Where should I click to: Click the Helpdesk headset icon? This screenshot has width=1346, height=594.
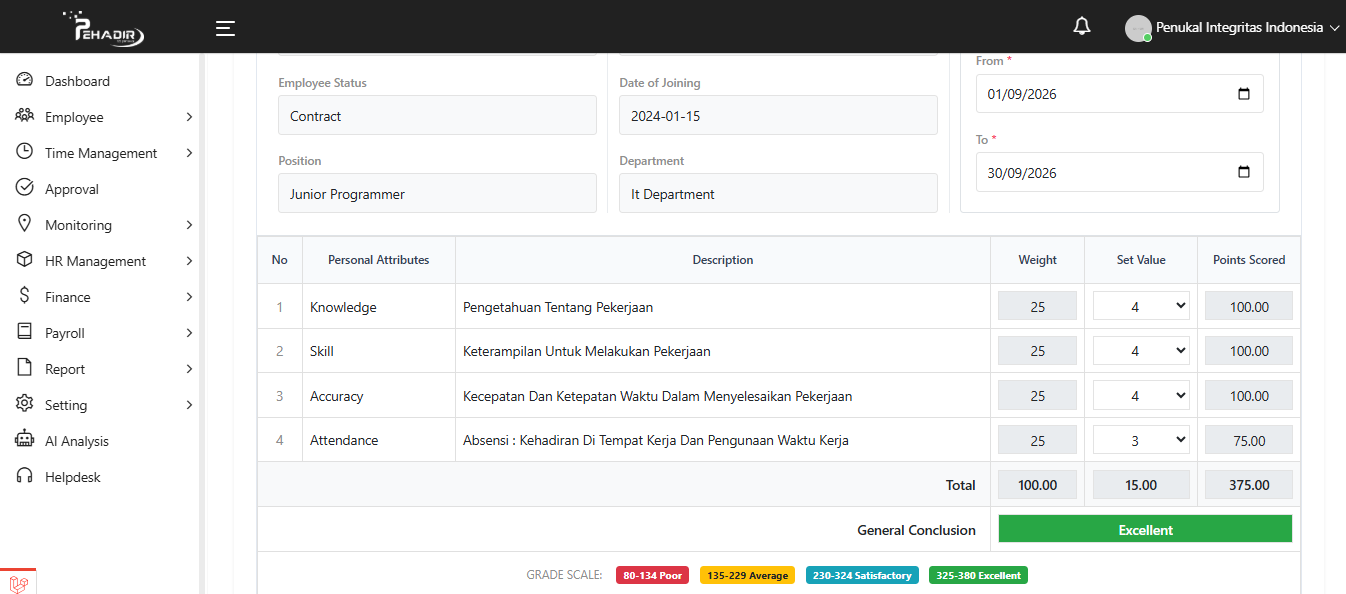coord(25,476)
